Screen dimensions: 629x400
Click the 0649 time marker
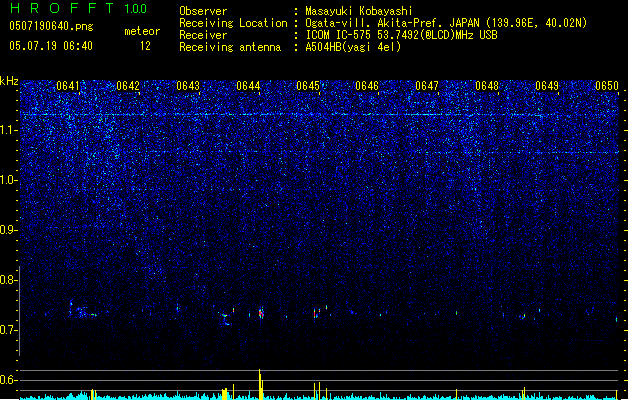pyautogui.click(x=547, y=86)
